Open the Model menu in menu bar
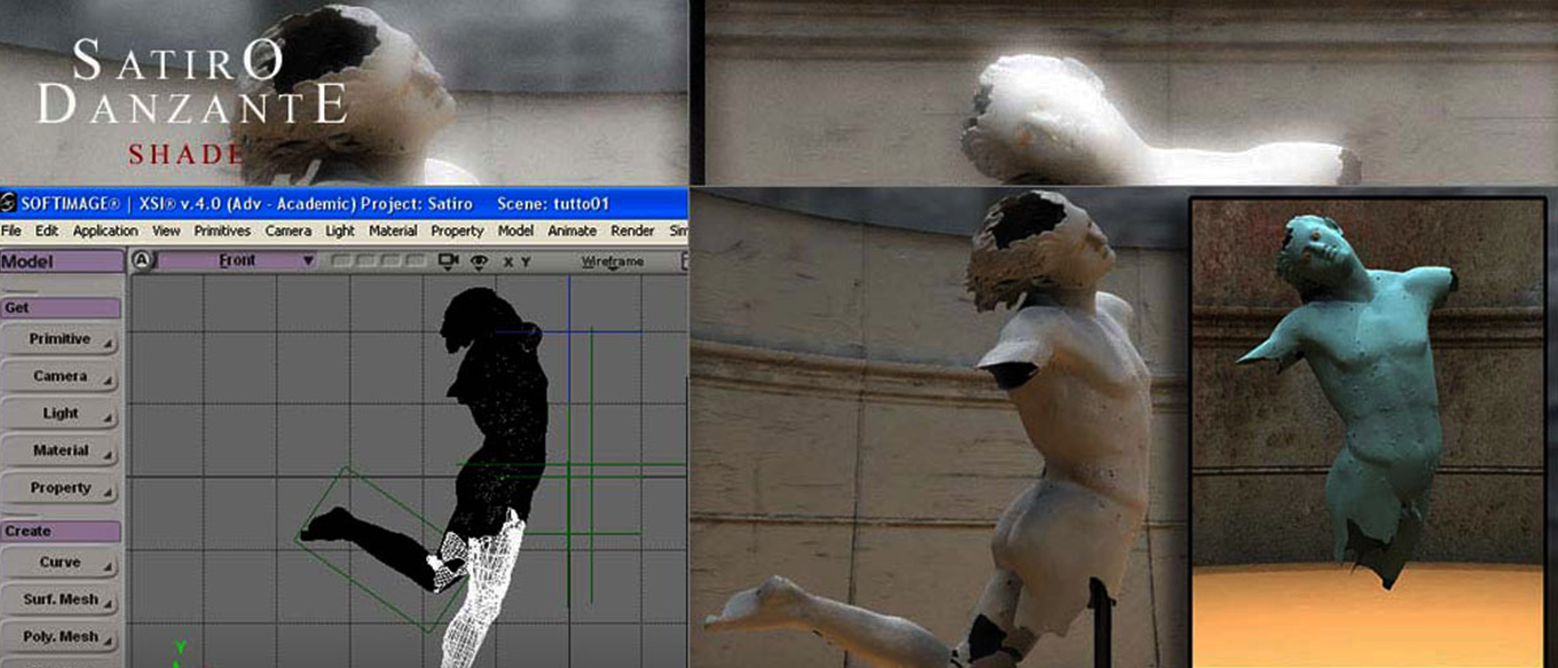Viewport: 1558px width, 668px height. [x=516, y=231]
